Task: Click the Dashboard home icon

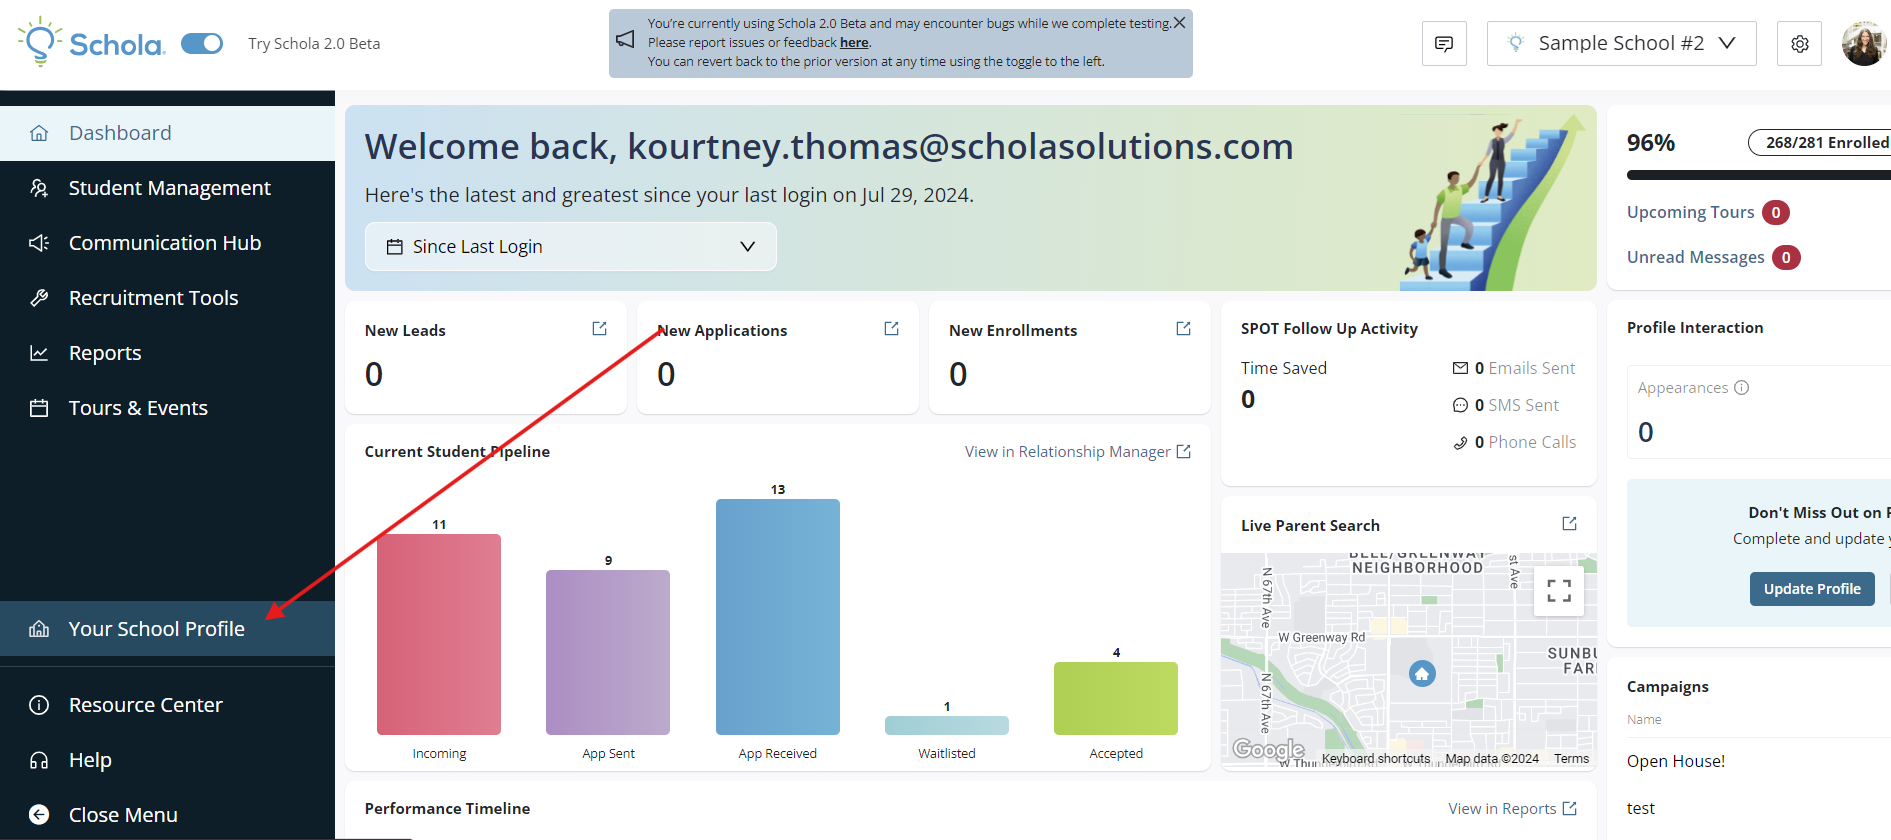Action: pos(39,133)
